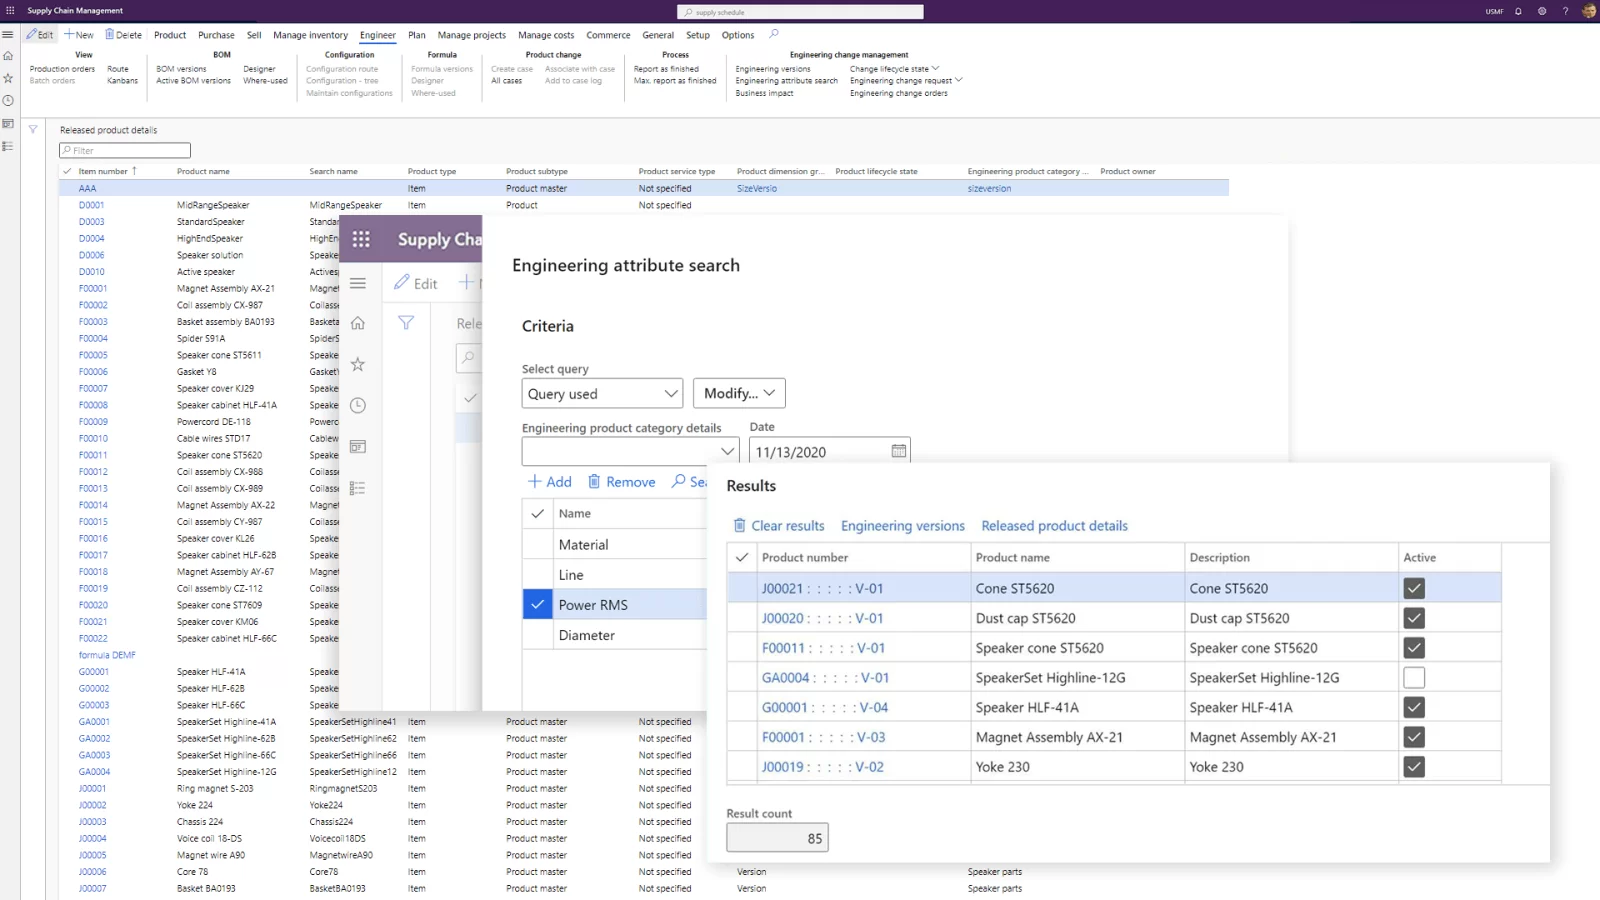Image resolution: width=1600 pixels, height=900 pixels.
Task: Click the Filter input above item list
Action: click(x=125, y=151)
